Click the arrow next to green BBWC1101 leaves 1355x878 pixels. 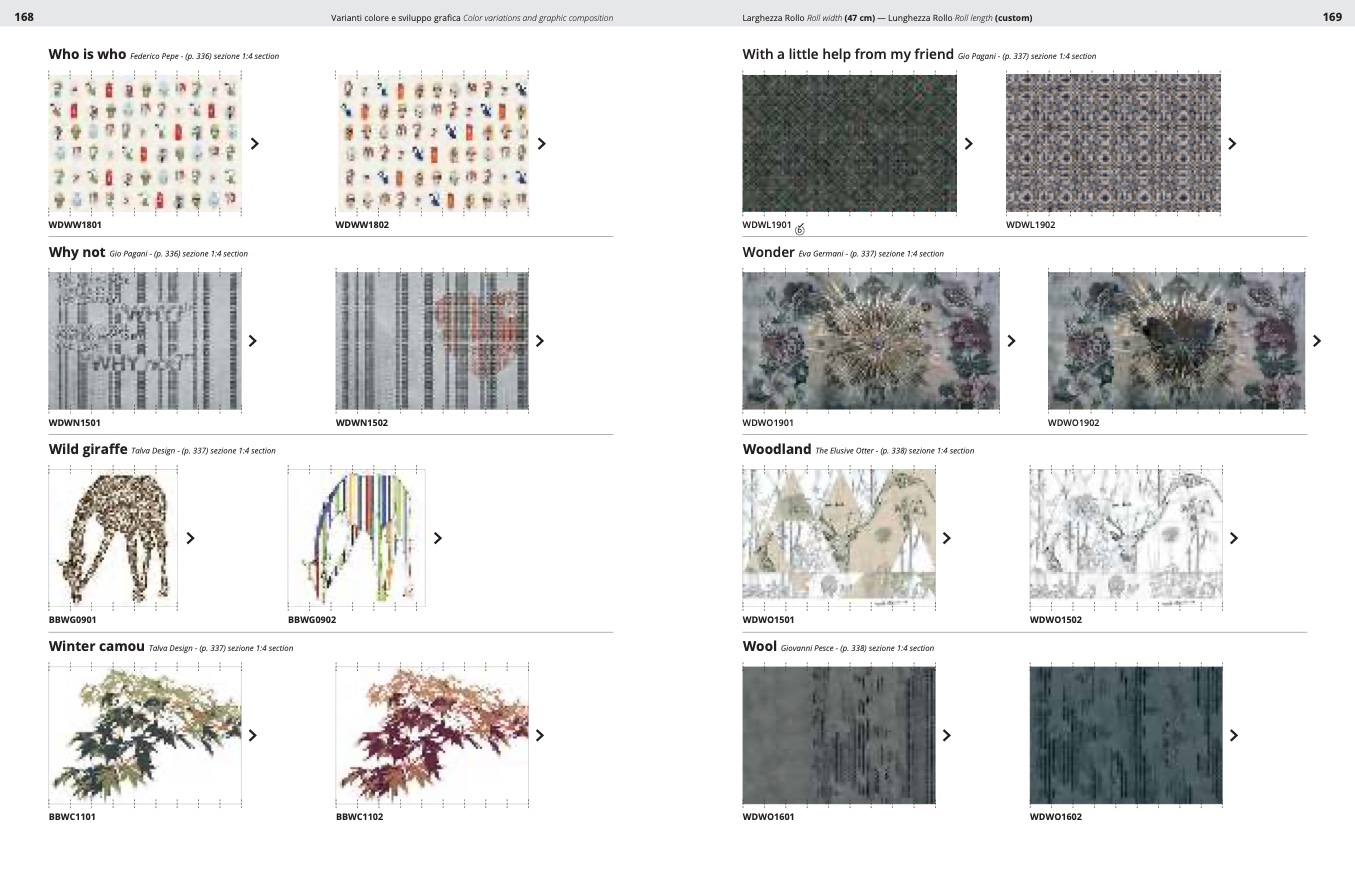pos(253,736)
